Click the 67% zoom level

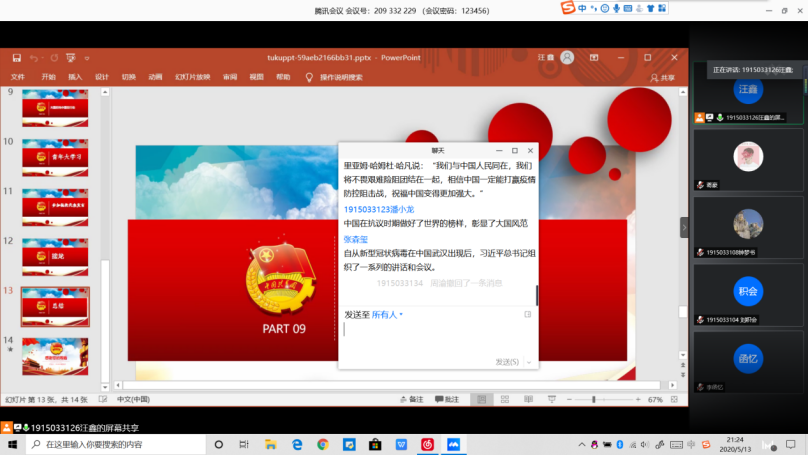tap(655, 399)
